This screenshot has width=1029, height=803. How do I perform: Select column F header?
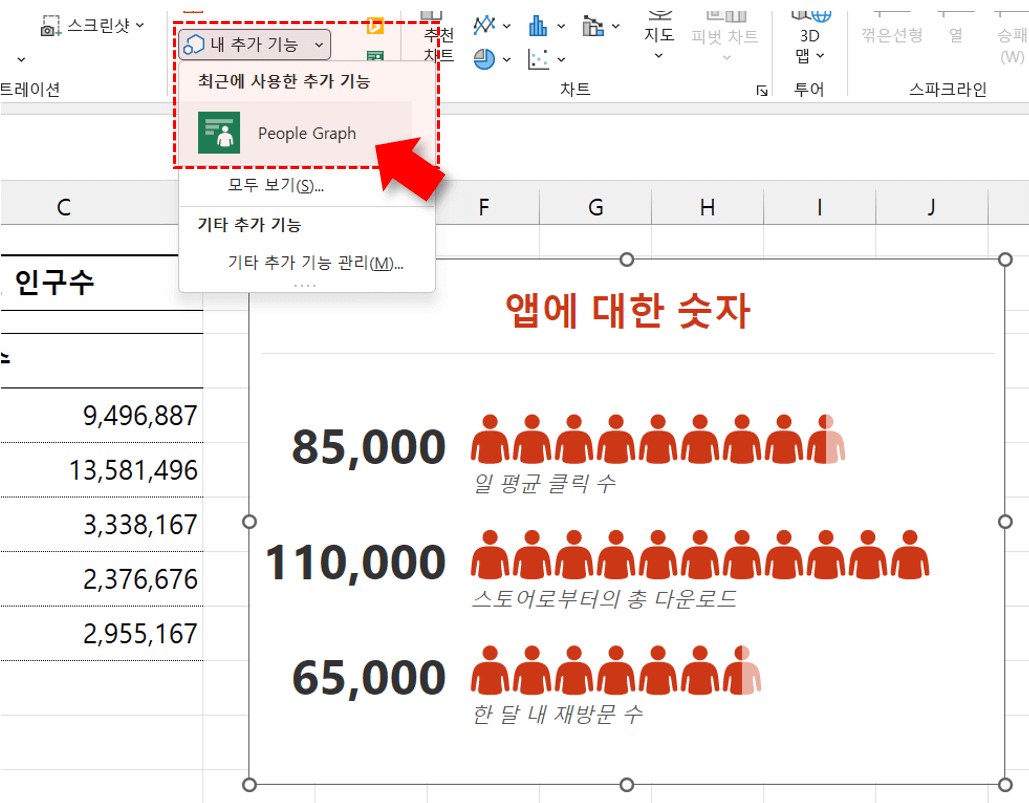coord(484,207)
